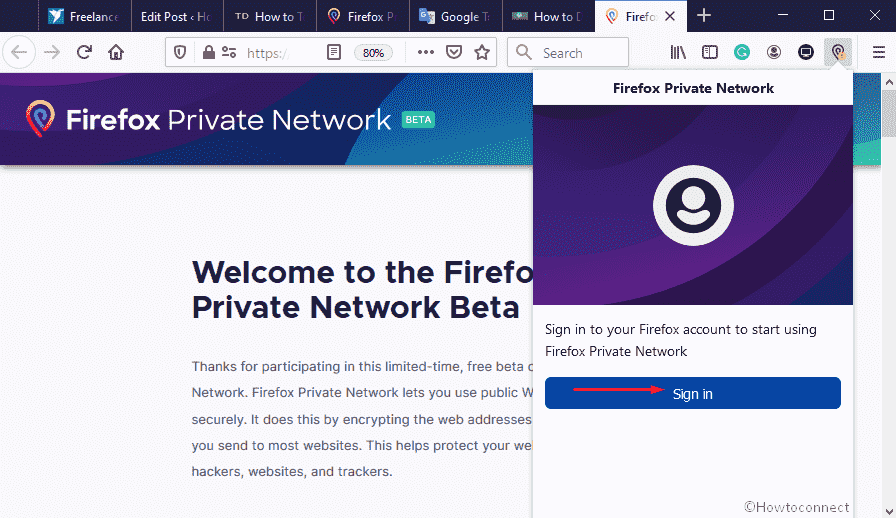Open the Library bookshelf icon
This screenshot has height=518, width=896.
(678, 53)
